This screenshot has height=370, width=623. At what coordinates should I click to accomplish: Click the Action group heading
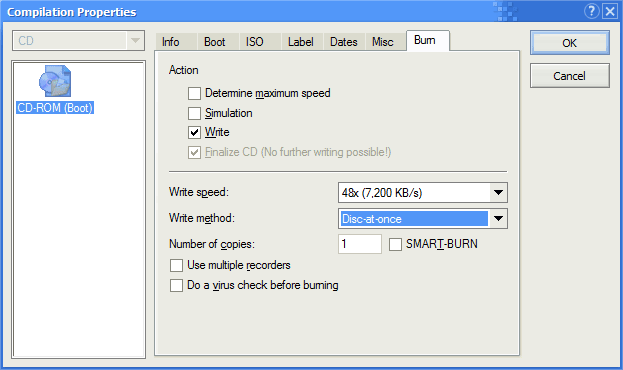[184, 70]
